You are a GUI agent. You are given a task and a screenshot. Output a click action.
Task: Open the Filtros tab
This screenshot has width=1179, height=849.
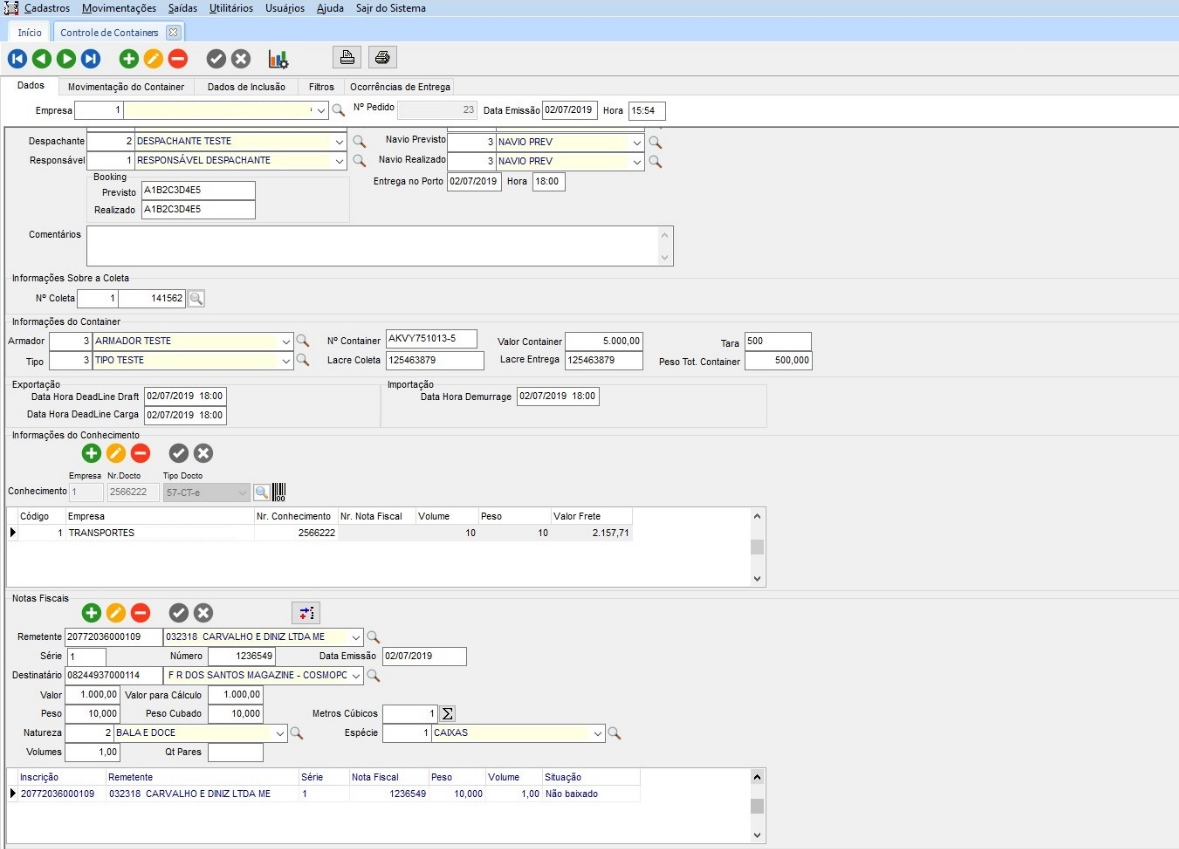coord(321,87)
